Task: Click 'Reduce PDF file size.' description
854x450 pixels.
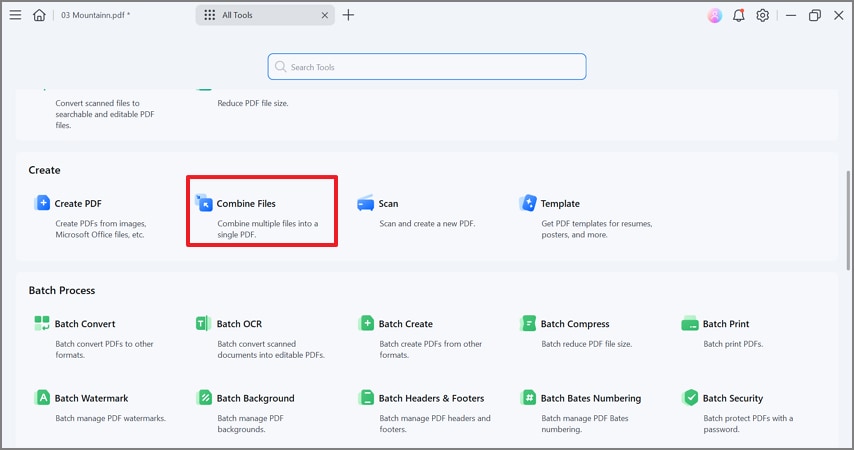Action: (253, 103)
